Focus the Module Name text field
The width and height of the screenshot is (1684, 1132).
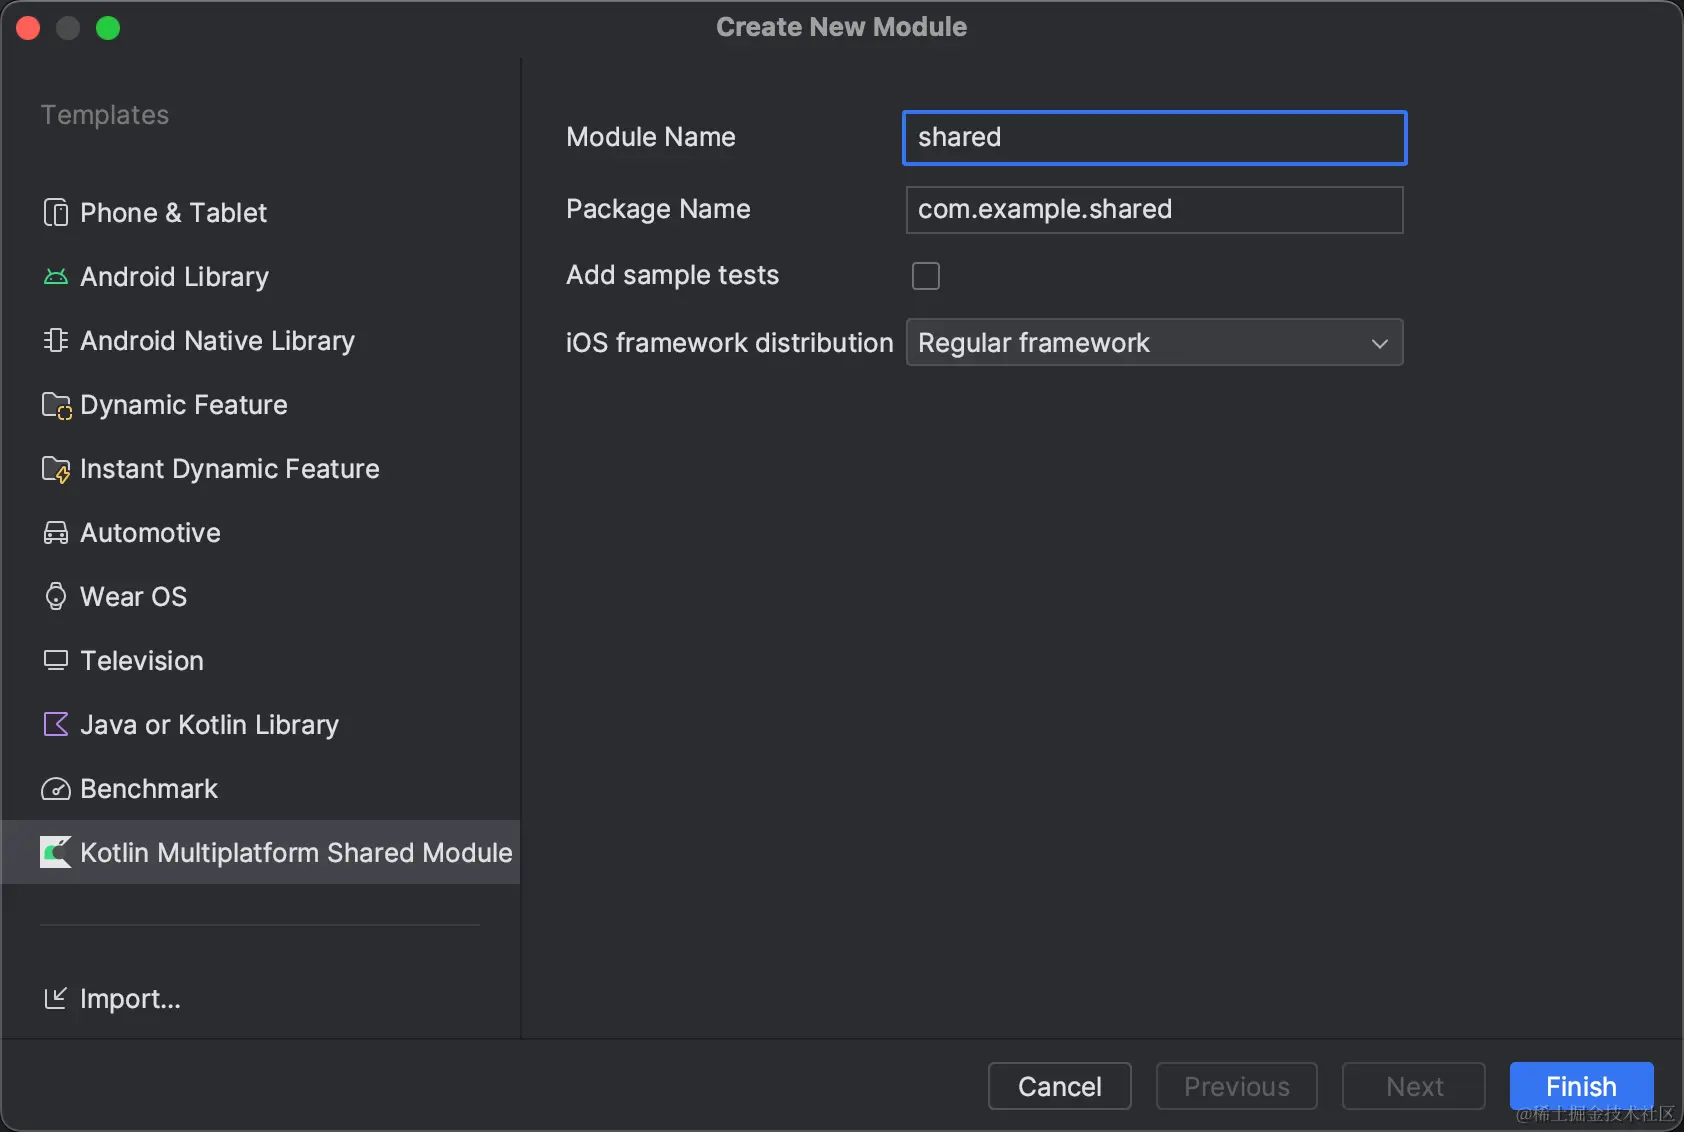click(1154, 138)
